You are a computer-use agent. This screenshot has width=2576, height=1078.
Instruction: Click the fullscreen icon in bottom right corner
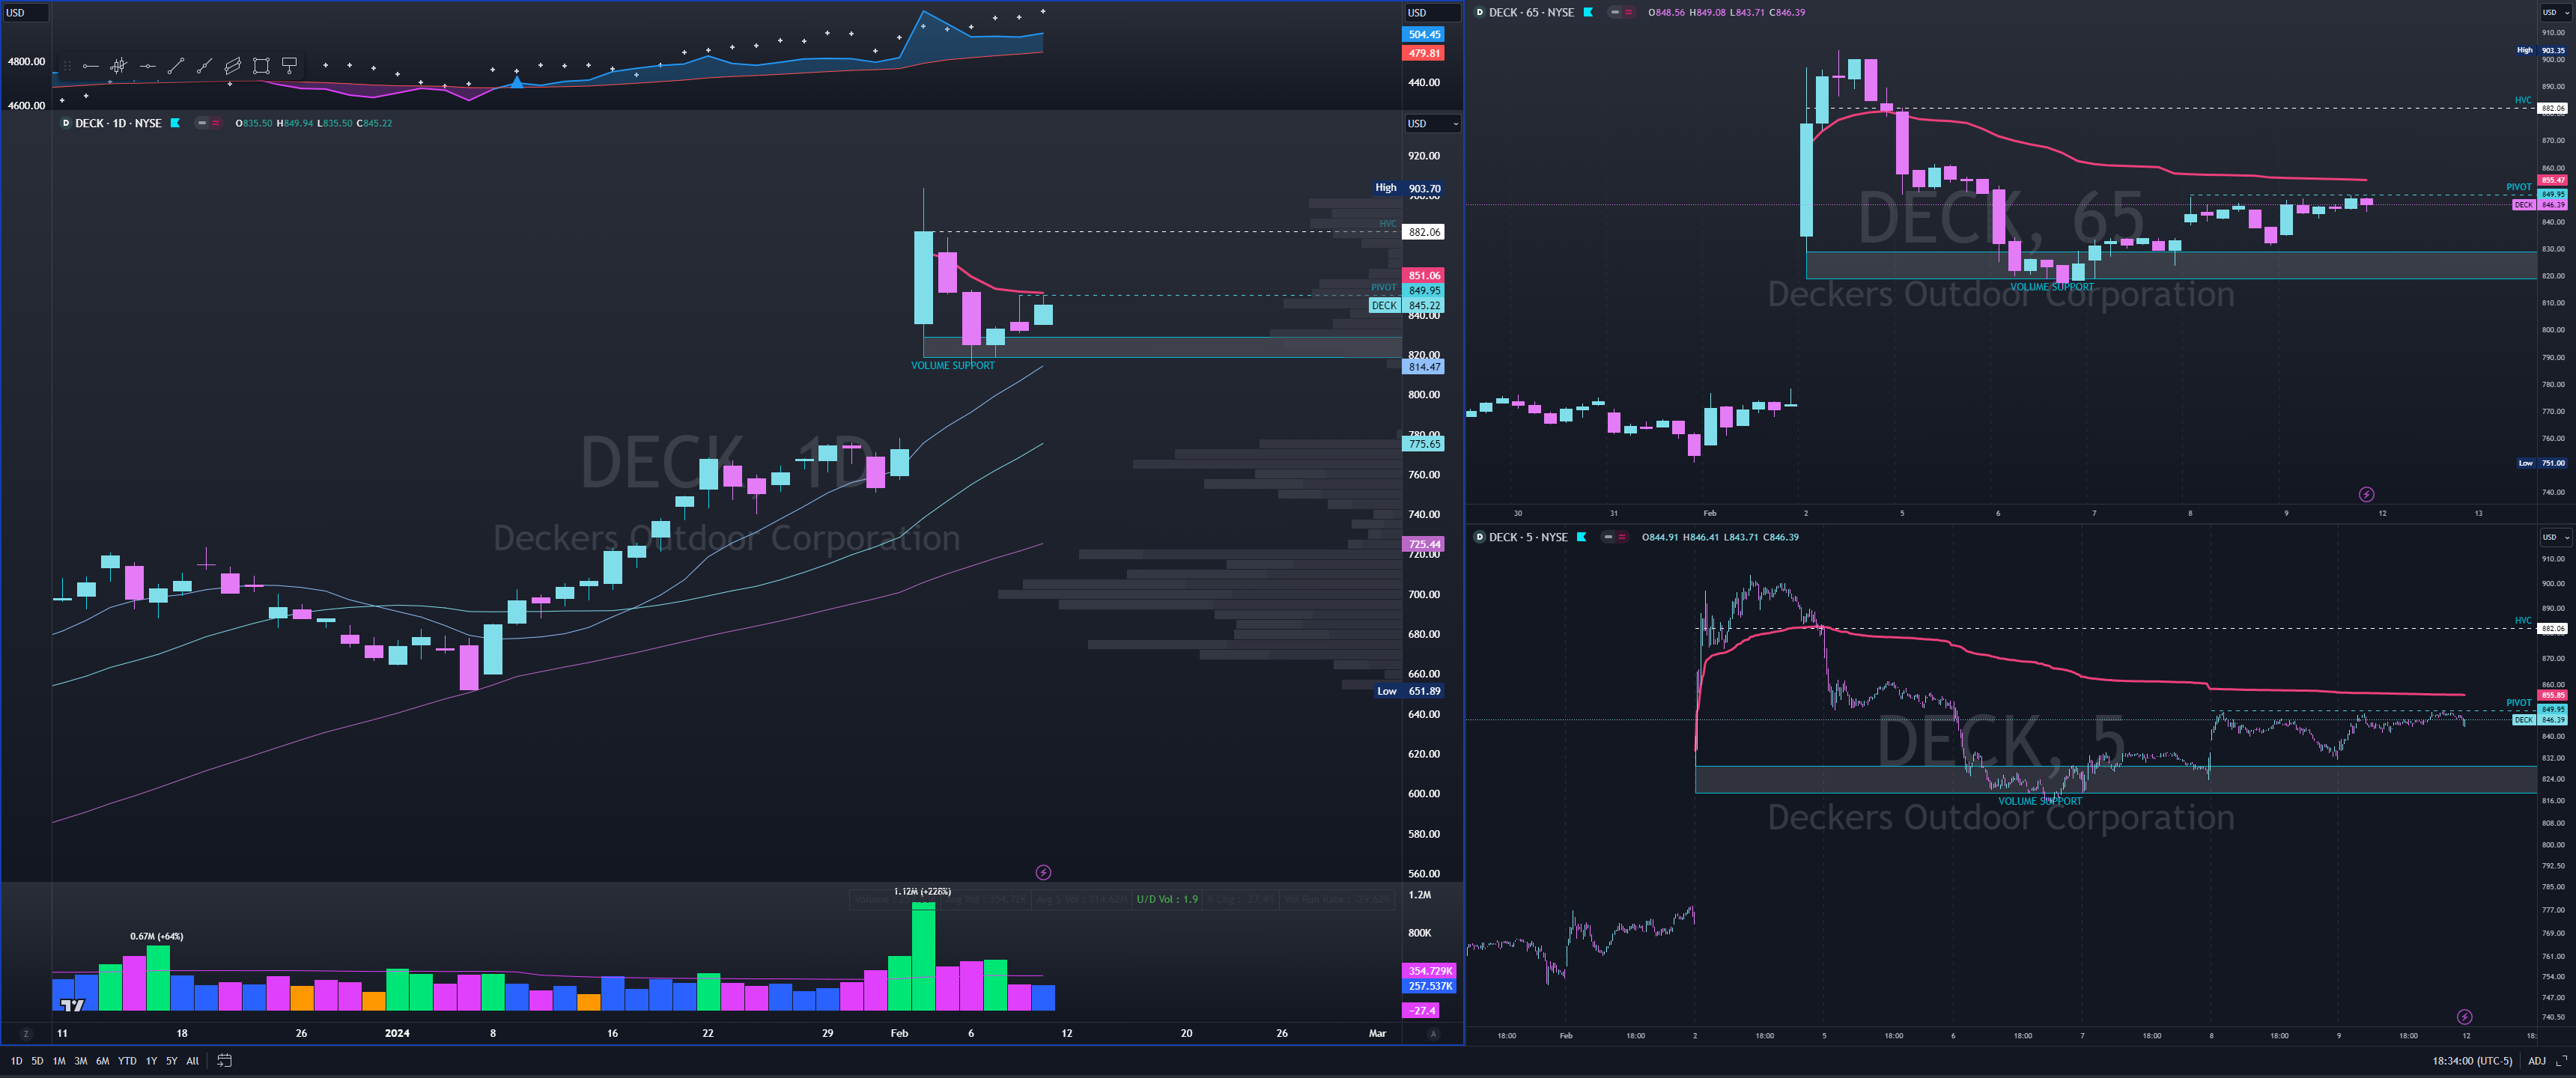[2560, 1061]
